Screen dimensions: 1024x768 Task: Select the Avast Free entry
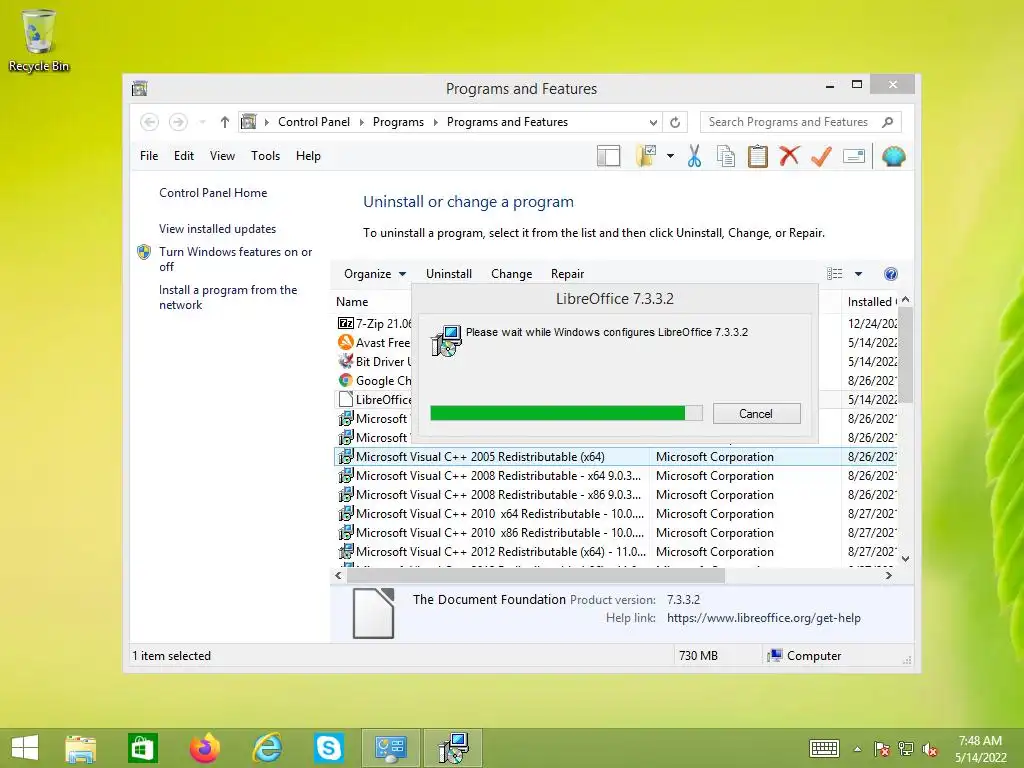[x=374, y=342]
